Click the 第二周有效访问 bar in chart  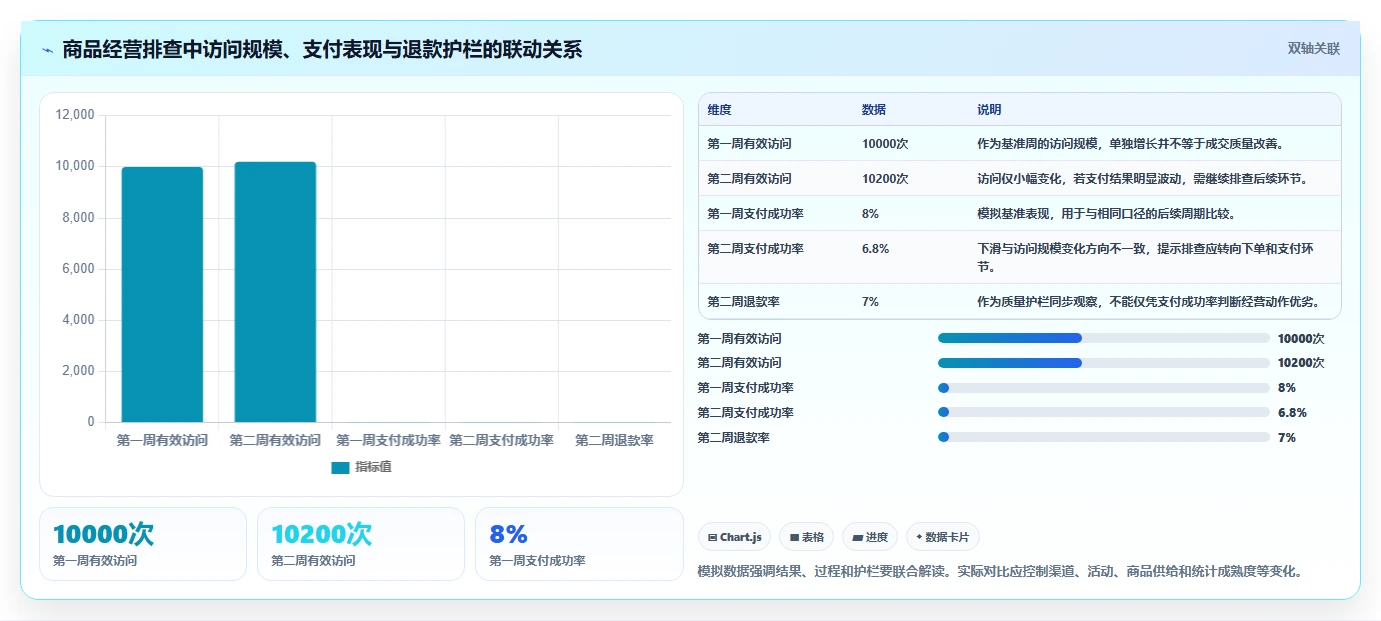(x=275, y=292)
